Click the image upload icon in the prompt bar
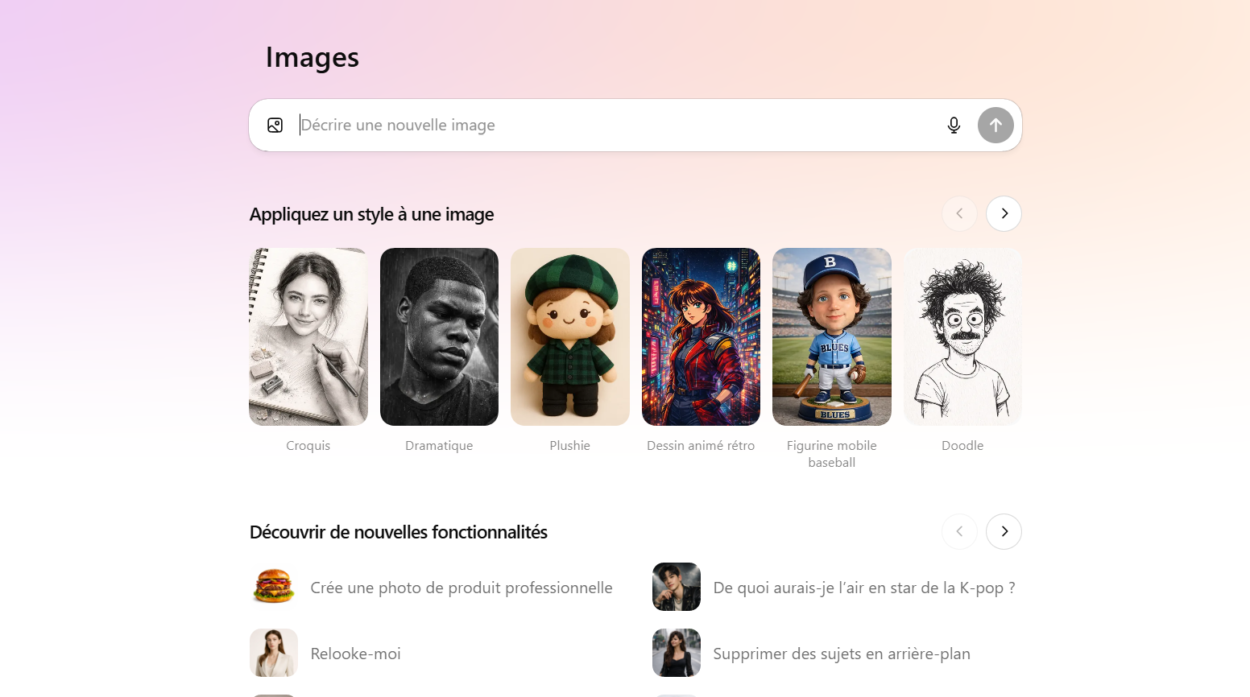 click(276, 124)
